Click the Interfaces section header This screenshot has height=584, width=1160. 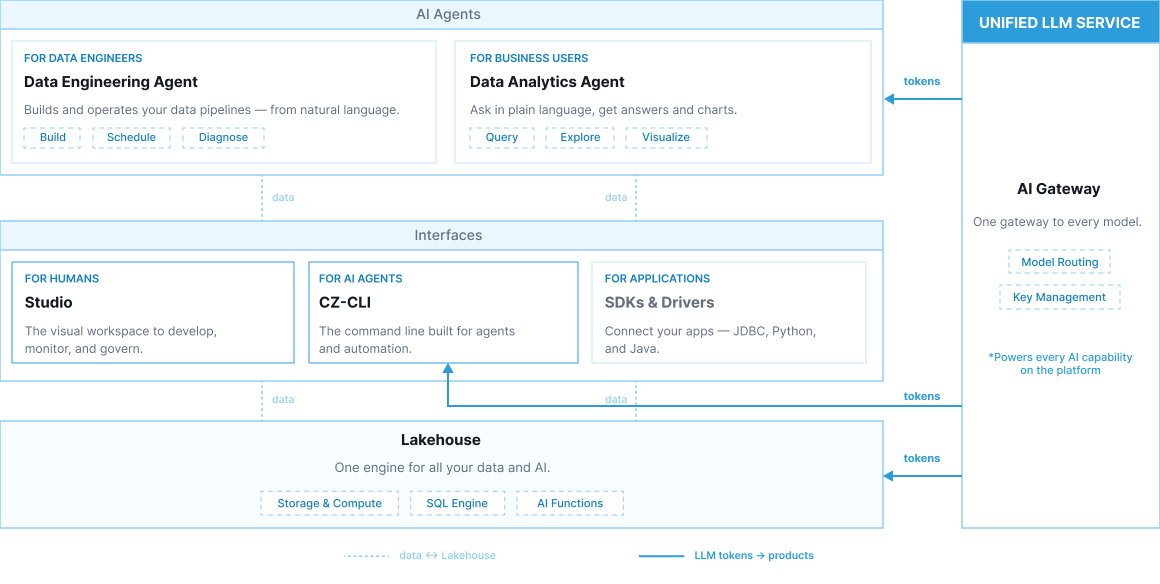tap(442, 235)
